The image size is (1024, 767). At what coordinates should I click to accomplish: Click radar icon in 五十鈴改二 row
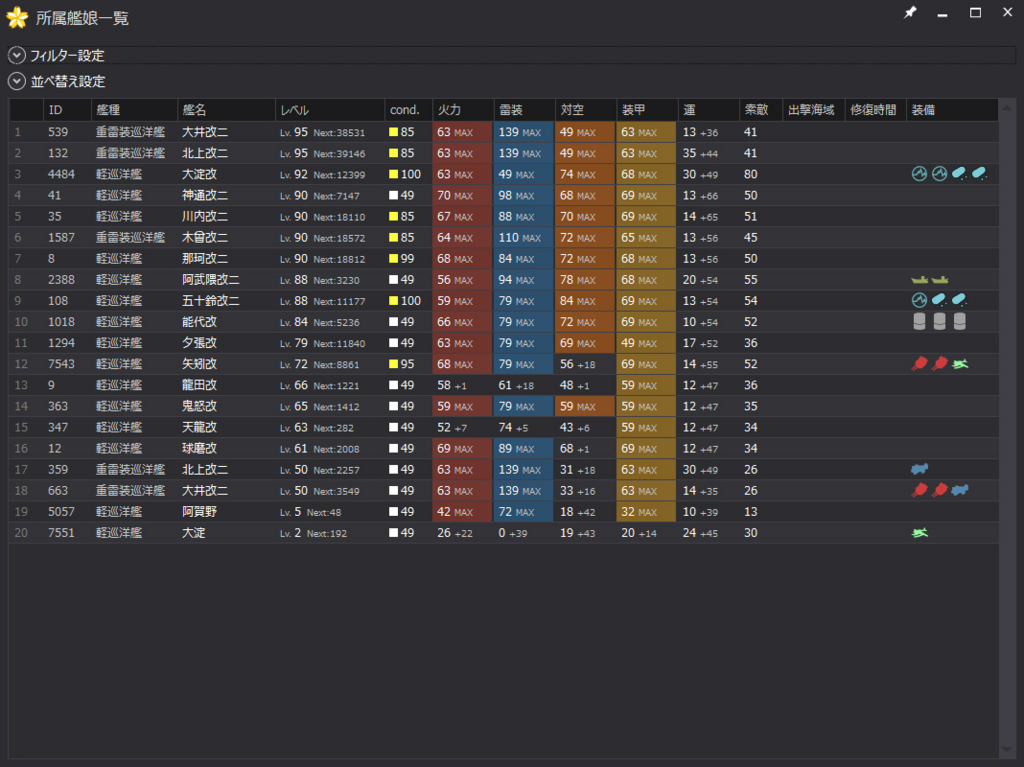(x=920, y=301)
